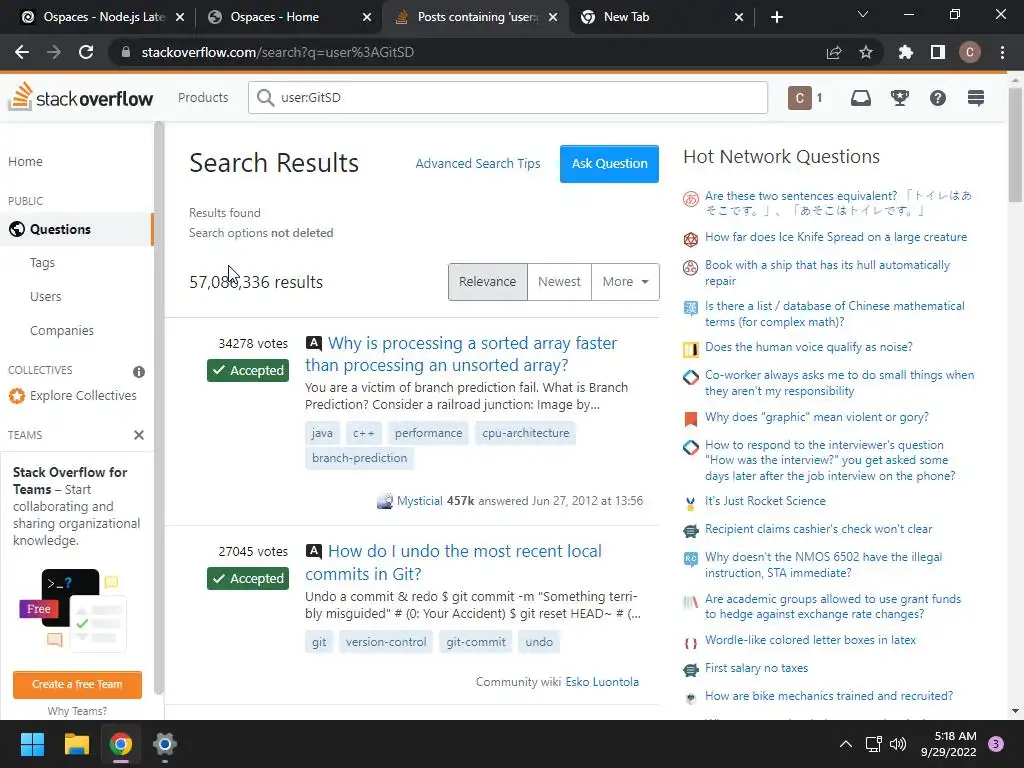
Task: Open Advanced Search Tips
Action: (x=477, y=163)
